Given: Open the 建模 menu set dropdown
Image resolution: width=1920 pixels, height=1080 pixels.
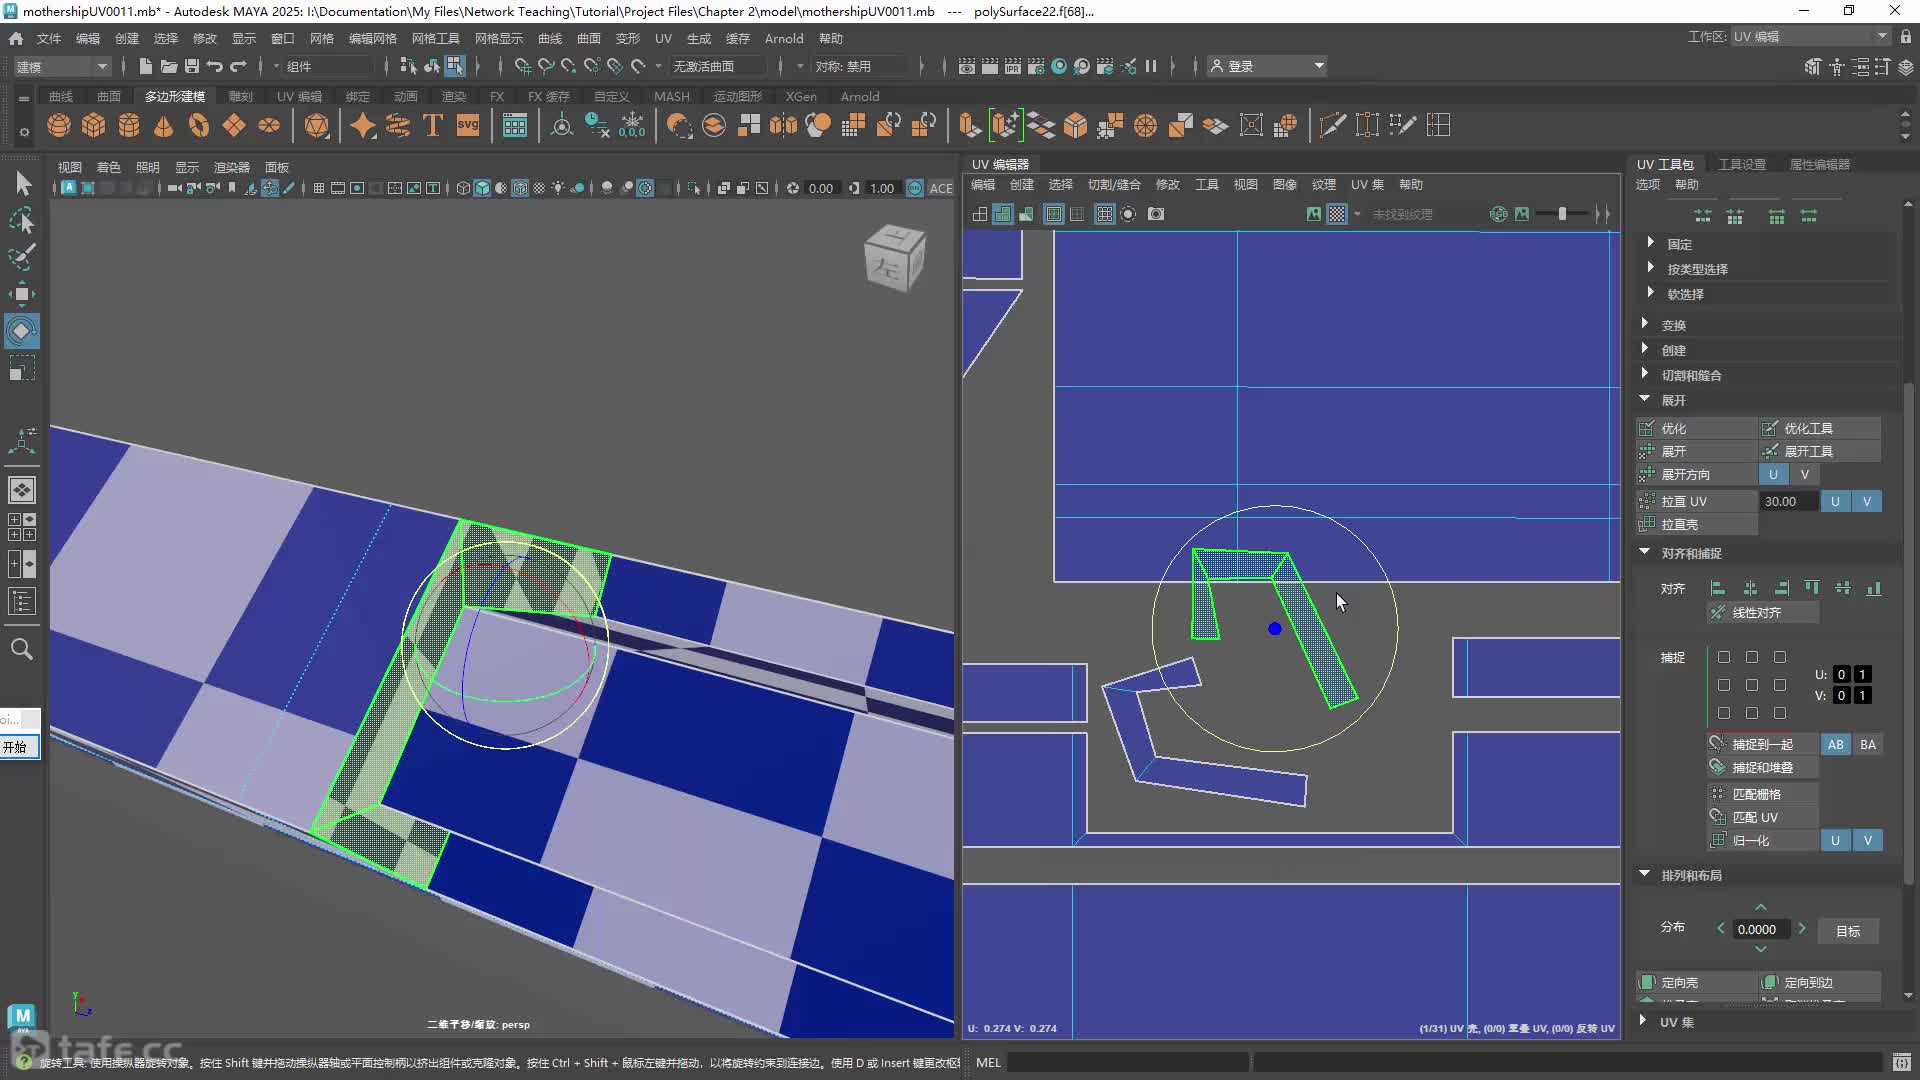Looking at the screenshot, I should [x=62, y=66].
